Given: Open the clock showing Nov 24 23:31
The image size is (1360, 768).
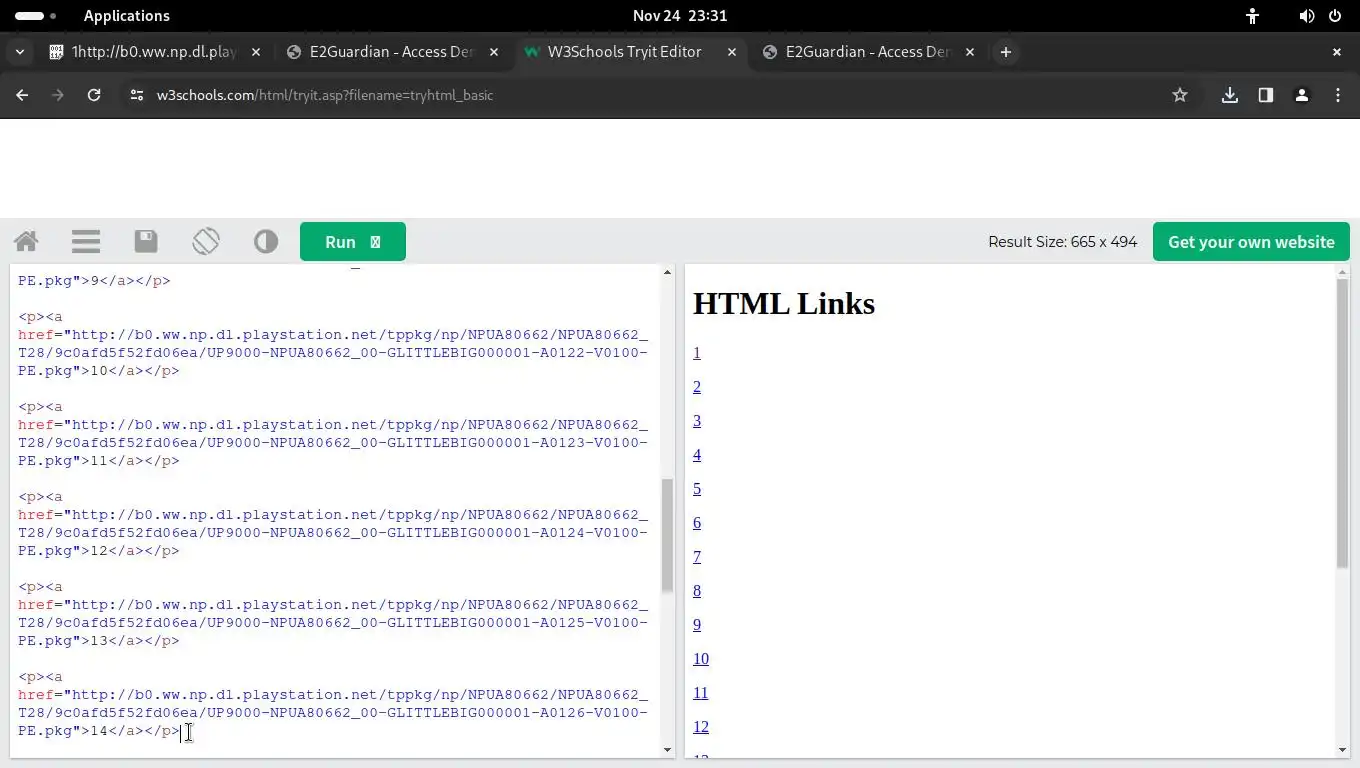Looking at the screenshot, I should [680, 16].
